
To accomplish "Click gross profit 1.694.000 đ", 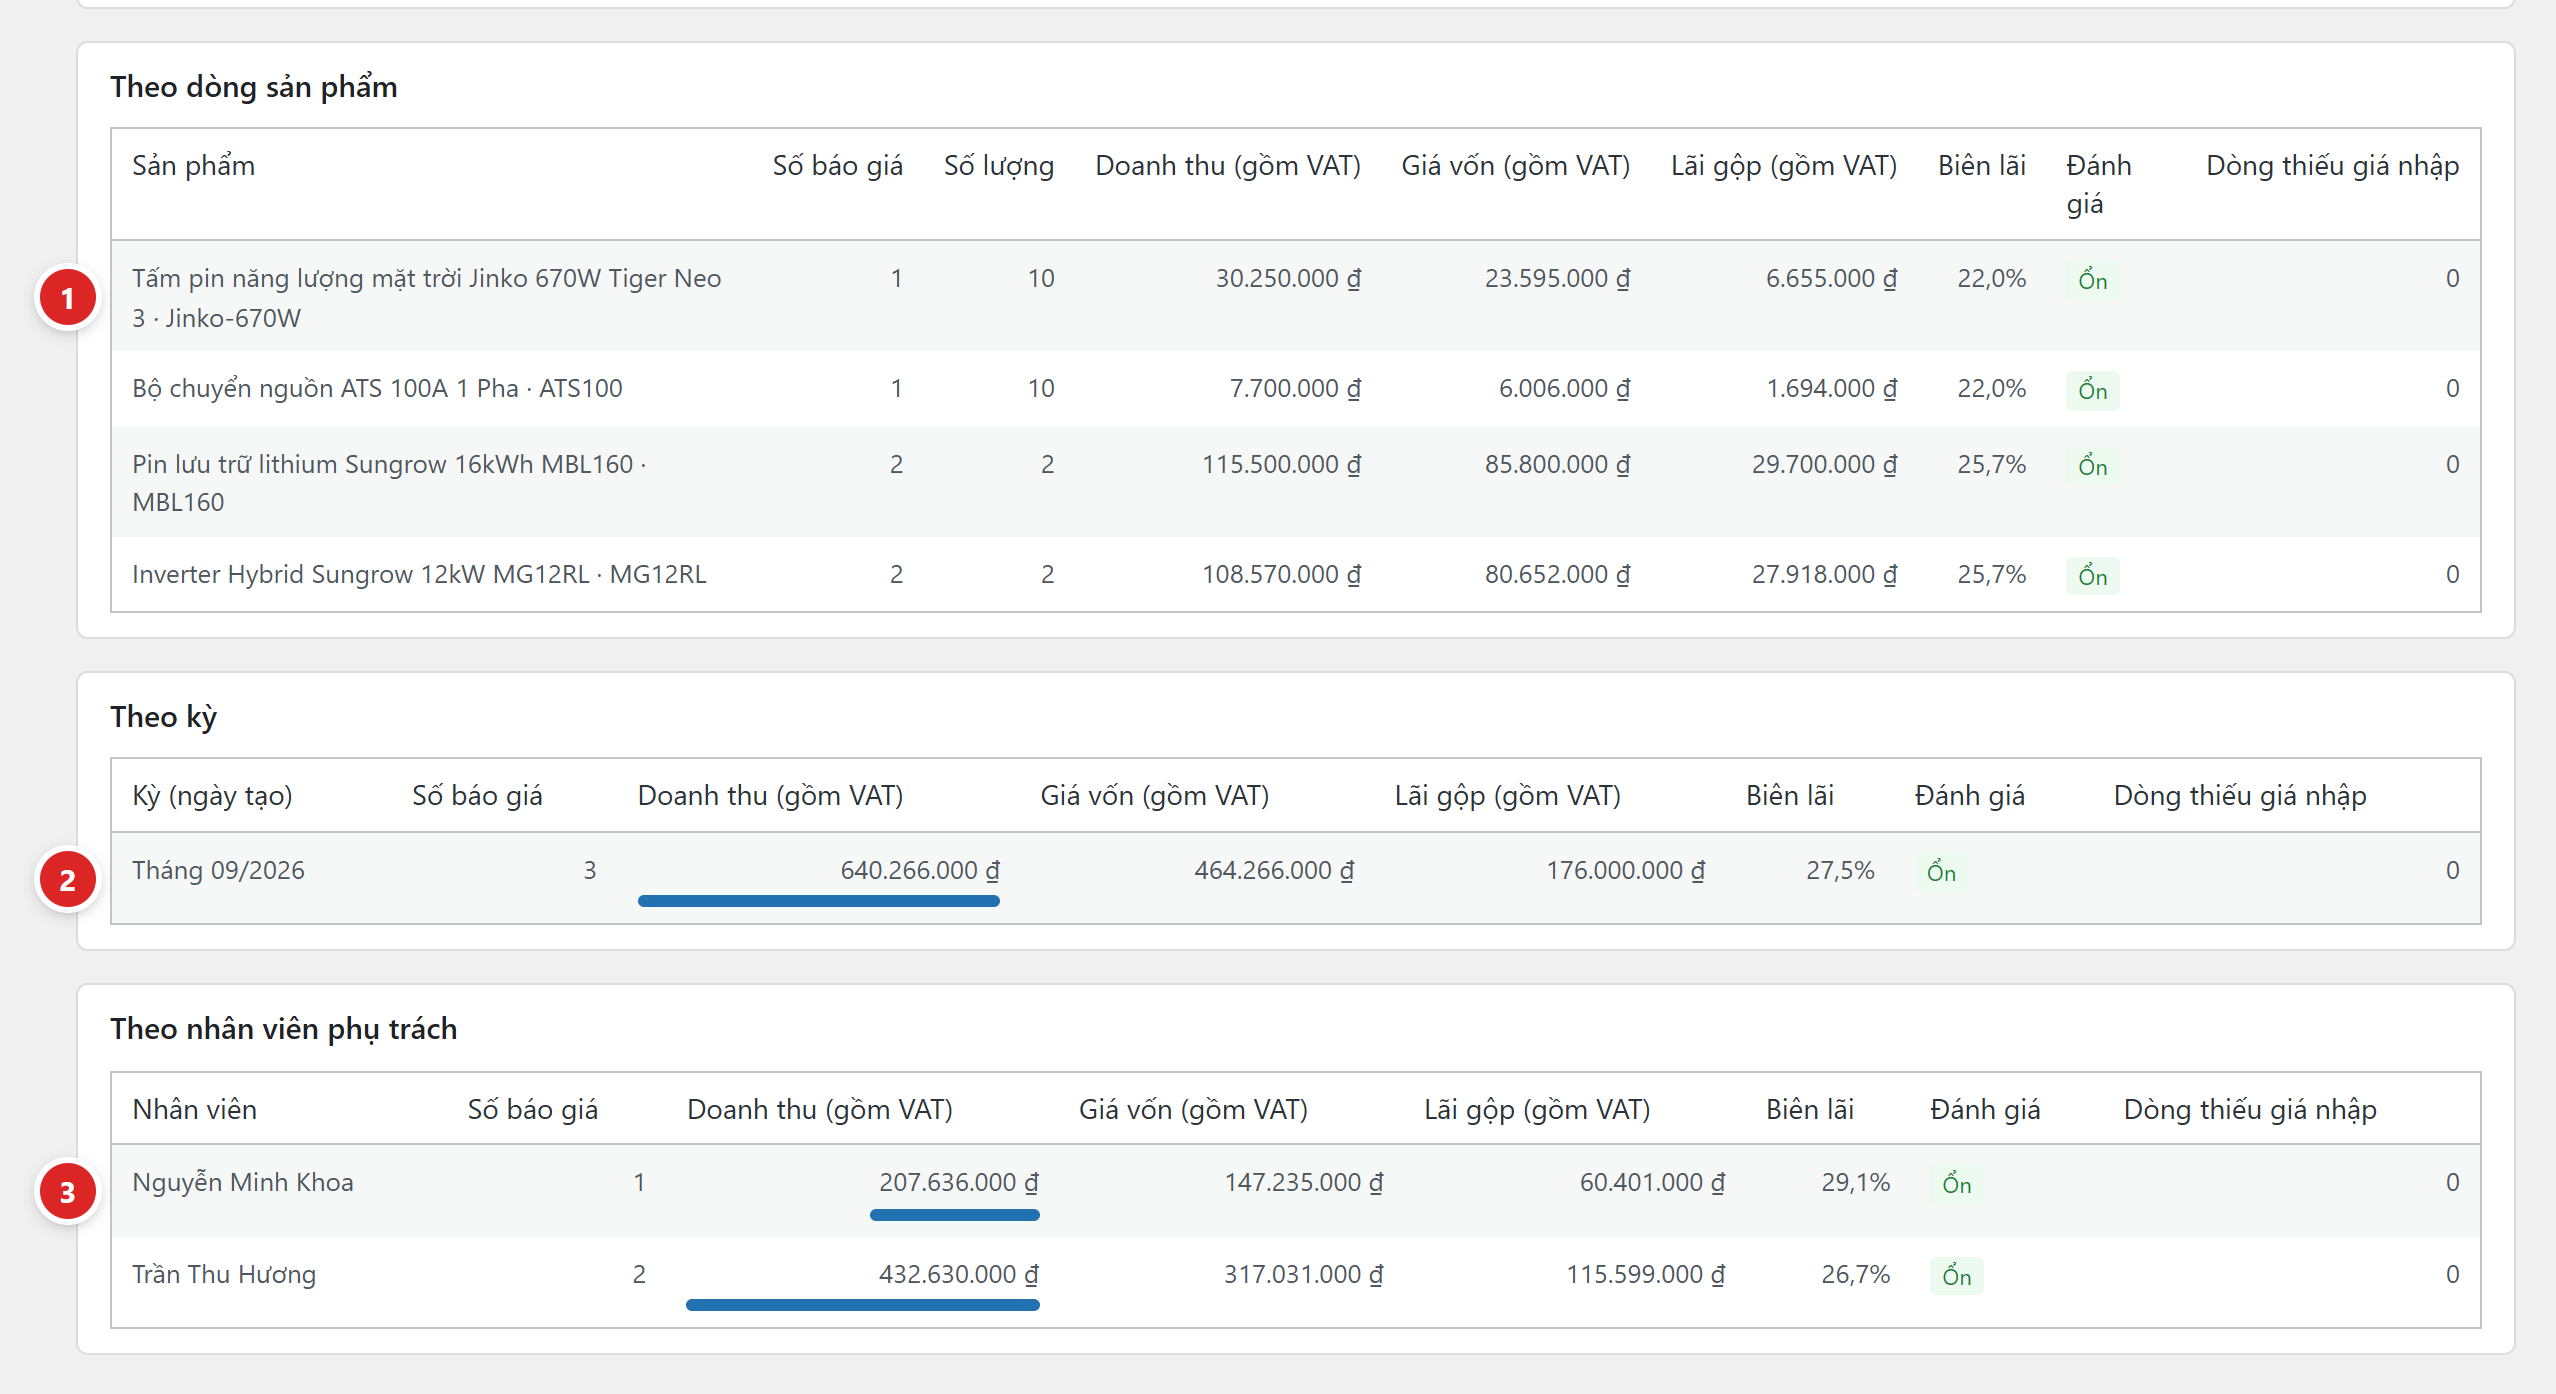I will click(1831, 388).
